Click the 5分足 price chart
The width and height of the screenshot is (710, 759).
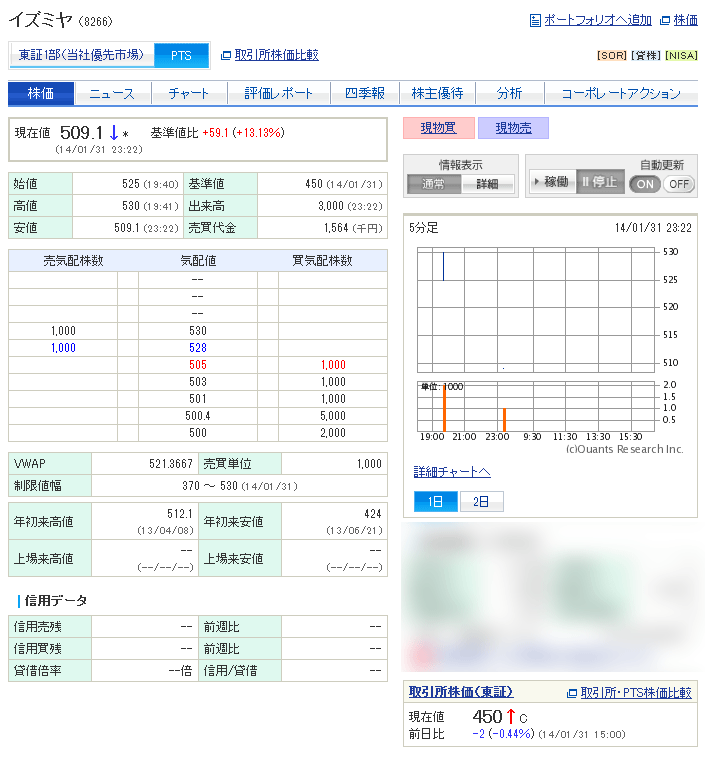pyautogui.click(x=536, y=310)
